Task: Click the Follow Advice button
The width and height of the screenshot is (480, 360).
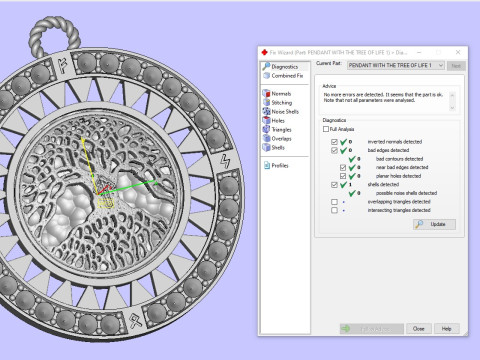Action: click(x=372, y=329)
